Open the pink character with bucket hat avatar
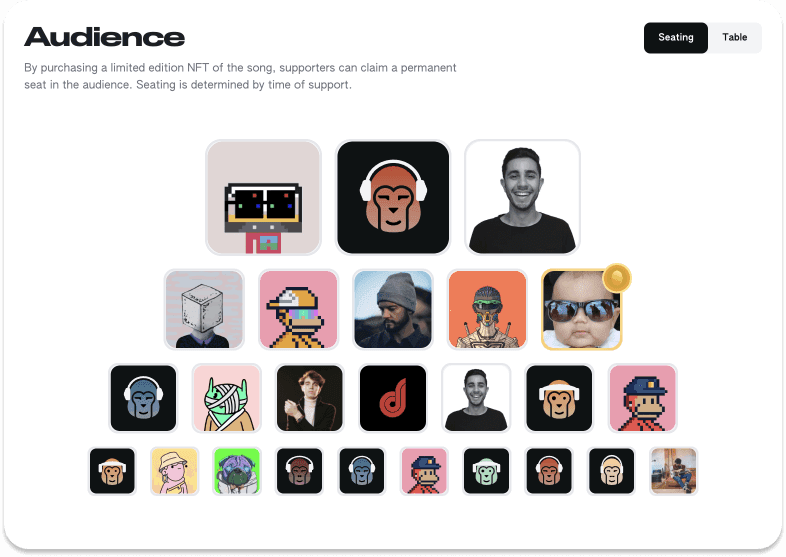Image resolution: width=786 pixels, height=557 pixels. point(174,471)
